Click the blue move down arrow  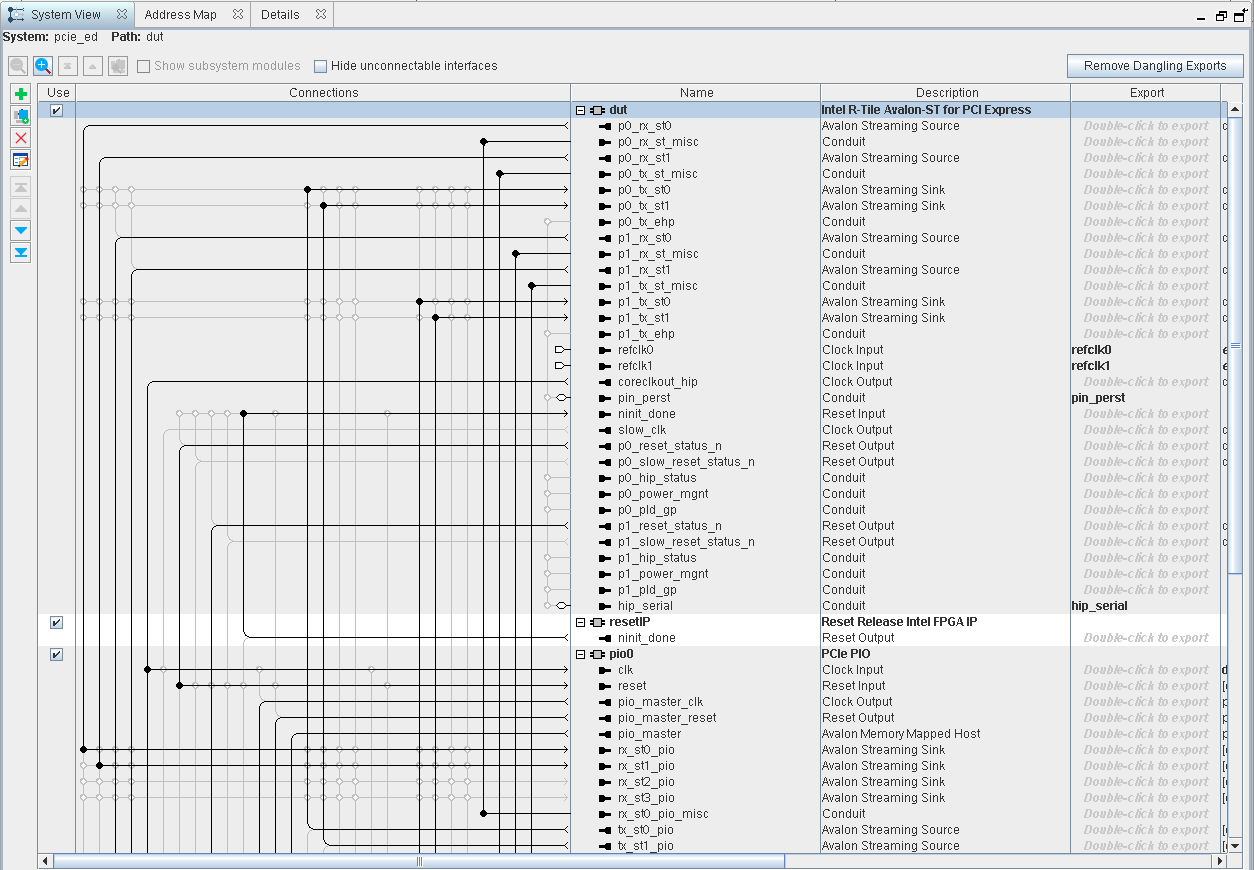21,231
